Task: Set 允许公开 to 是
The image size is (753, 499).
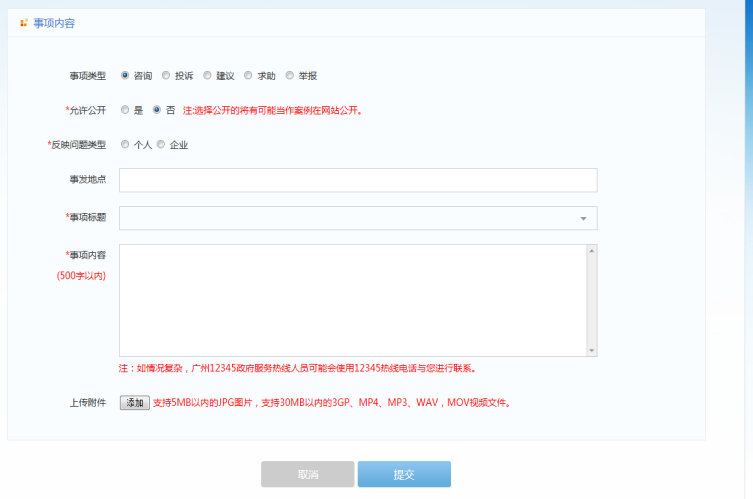Action: point(125,110)
